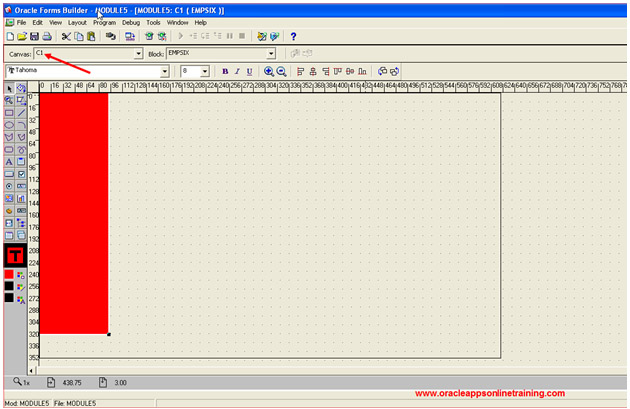630x409 pixels.
Task: Click the Cut scissors icon
Action: [66, 37]
